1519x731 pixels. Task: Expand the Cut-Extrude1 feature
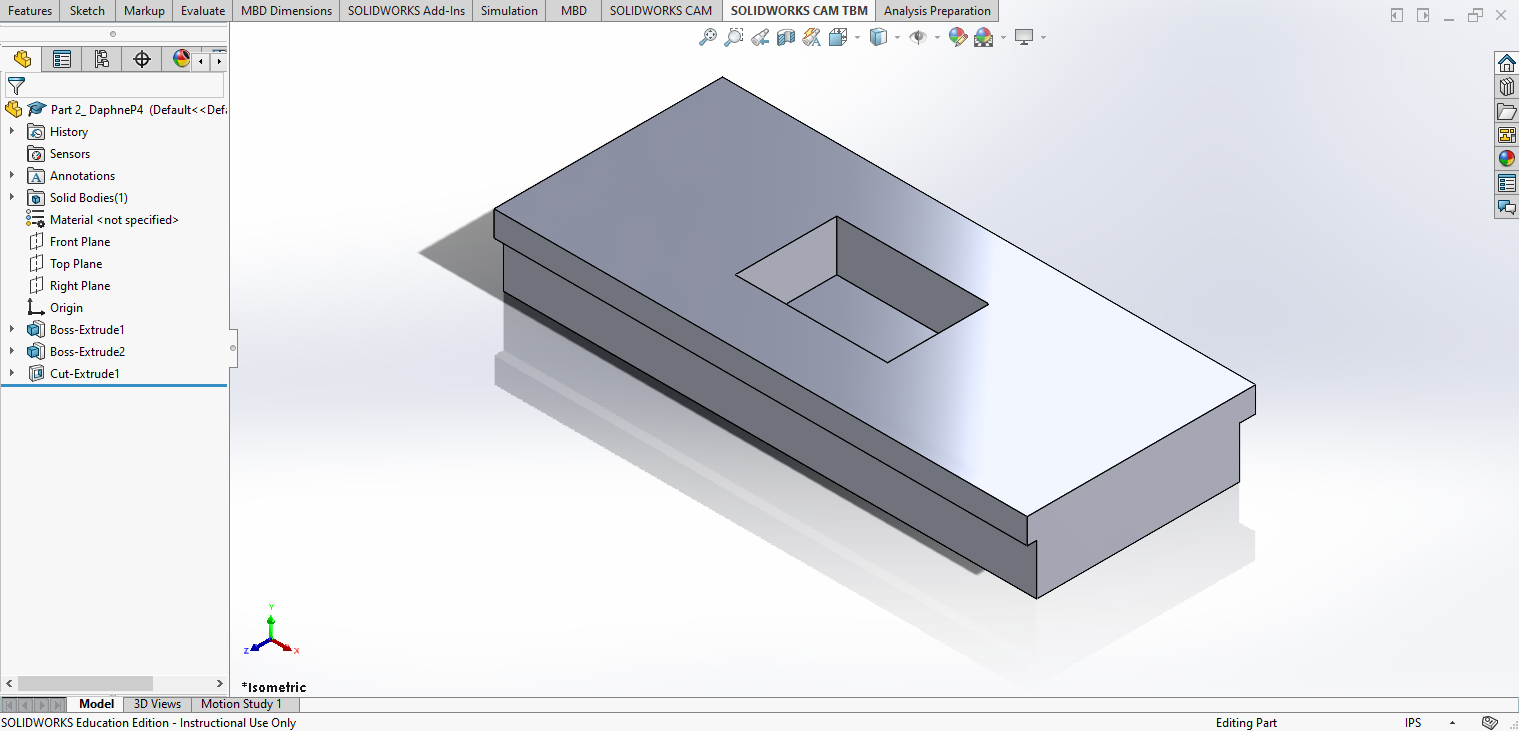coord(12,373)
